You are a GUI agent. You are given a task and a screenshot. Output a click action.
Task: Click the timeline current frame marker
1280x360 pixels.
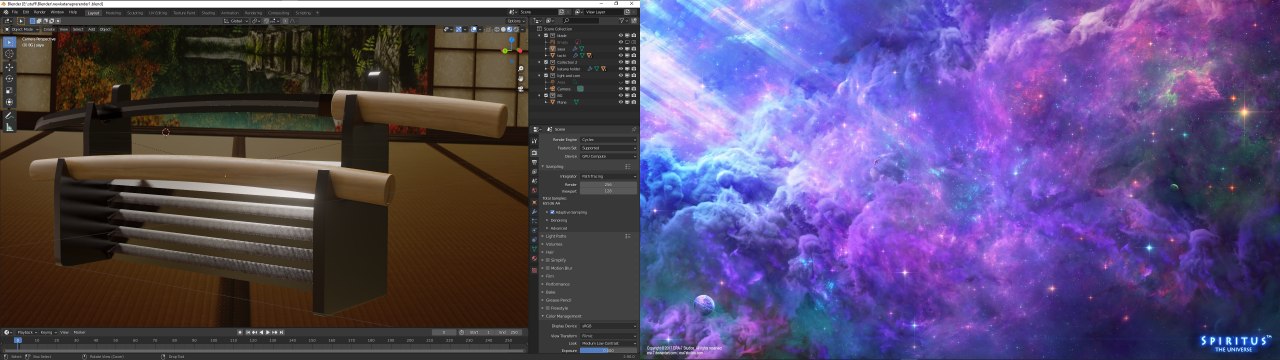(17, 340)
